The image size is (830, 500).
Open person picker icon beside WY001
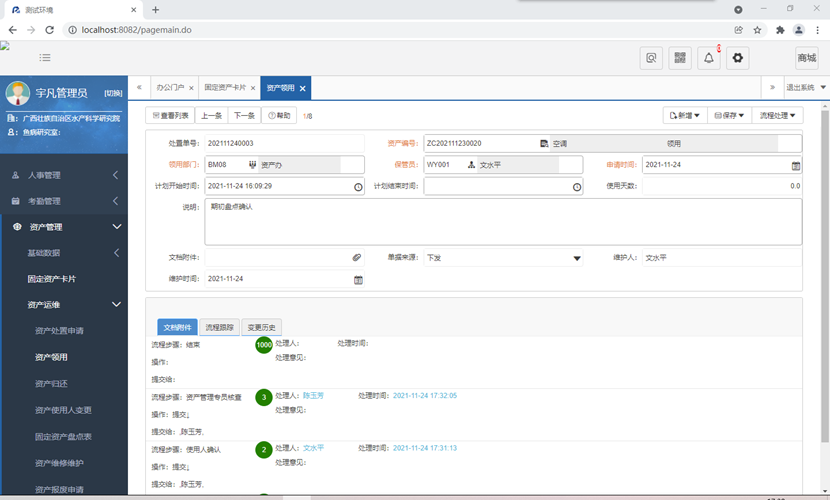point(471,165)
